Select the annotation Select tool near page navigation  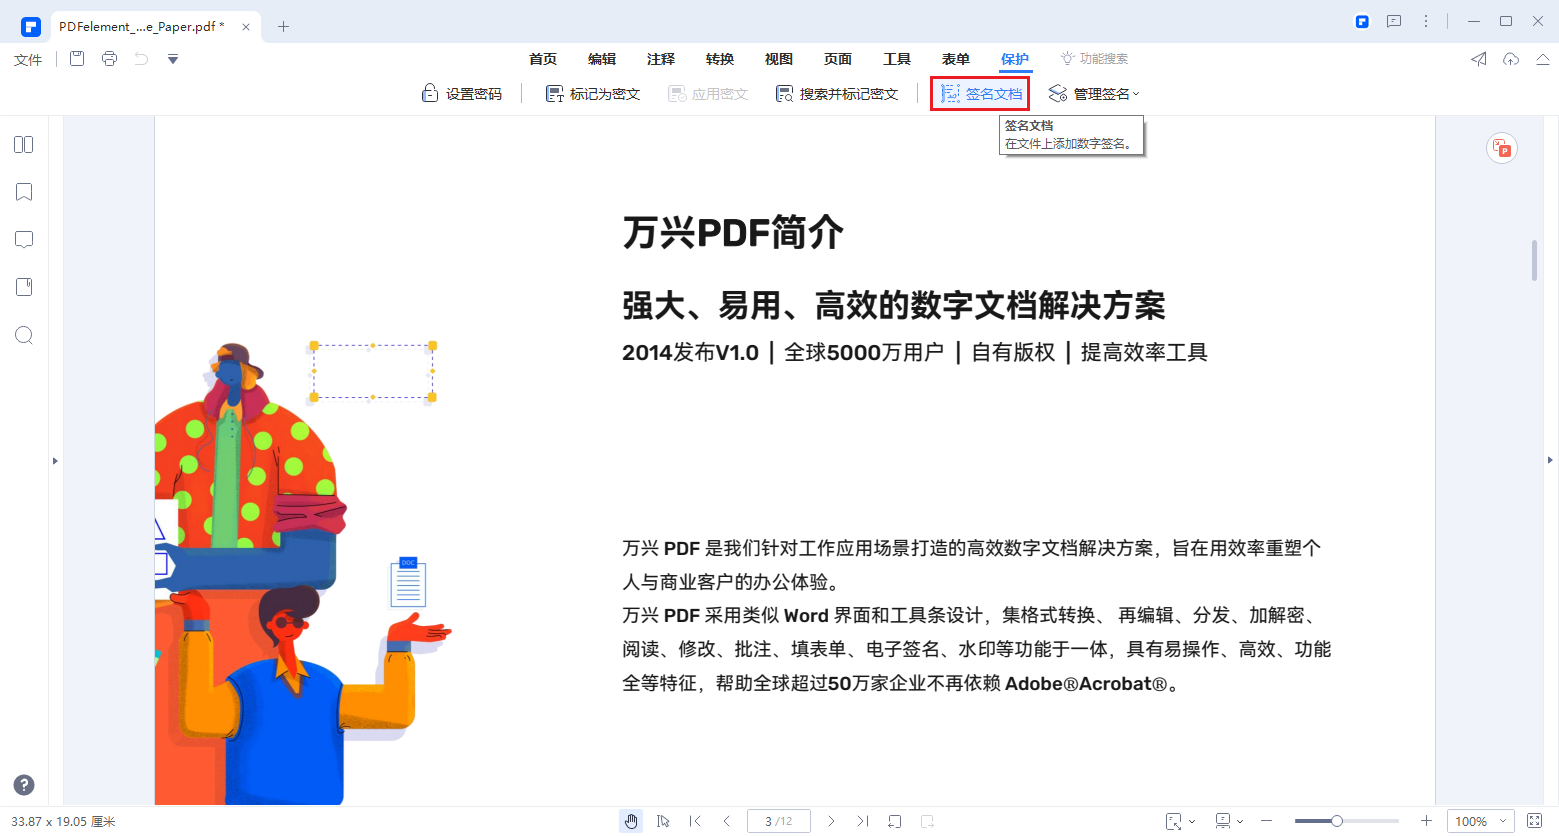663,820
